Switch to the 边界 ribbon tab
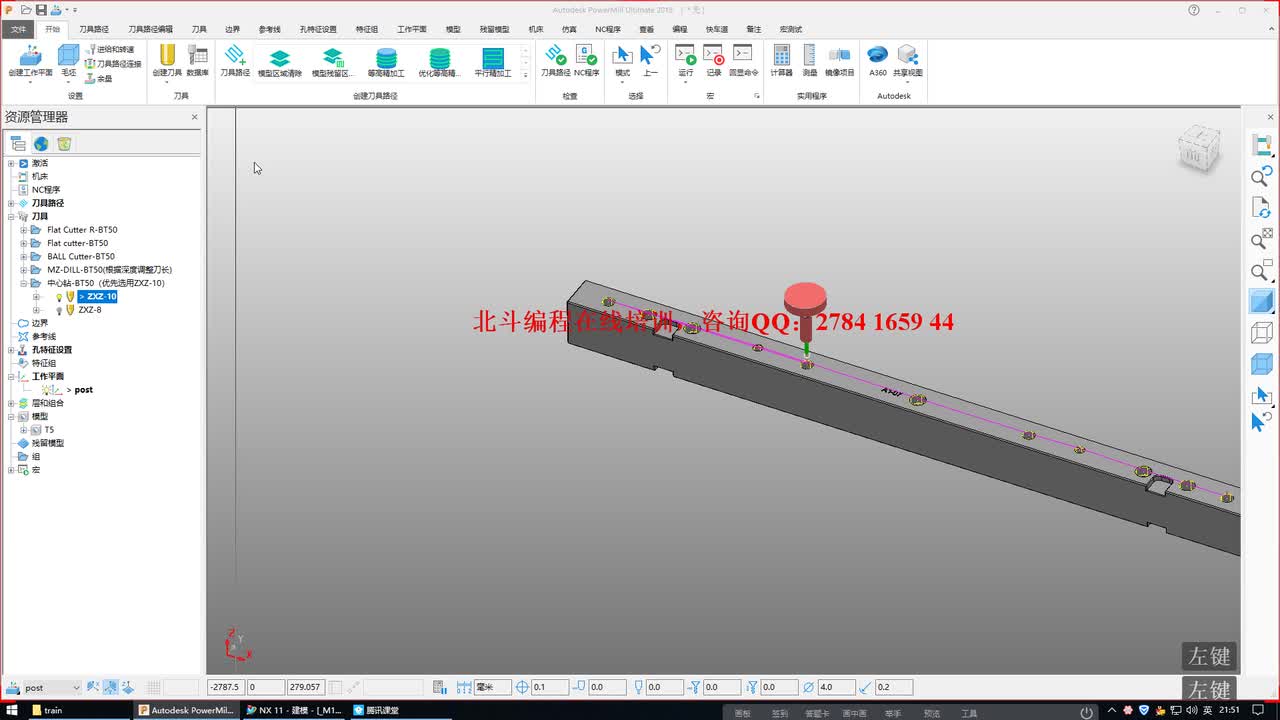The height and width of the screenshot is (720, 1280). [x=232, y=29]
